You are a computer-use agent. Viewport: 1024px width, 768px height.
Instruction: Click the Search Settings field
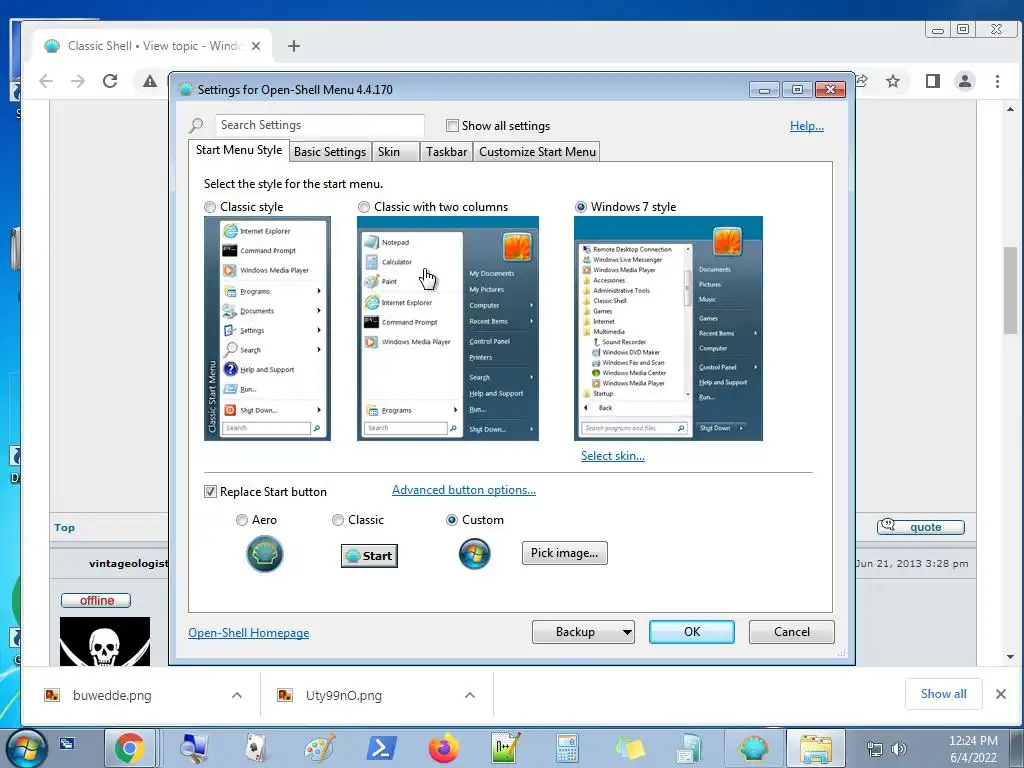click(320, 125)
